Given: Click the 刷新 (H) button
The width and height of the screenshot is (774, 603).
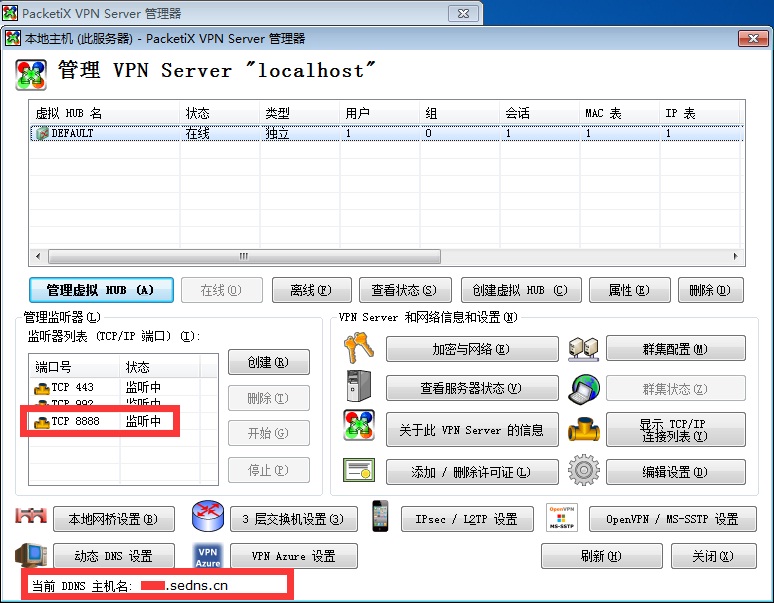Looking at the screenshot, I should coord(601,556).
